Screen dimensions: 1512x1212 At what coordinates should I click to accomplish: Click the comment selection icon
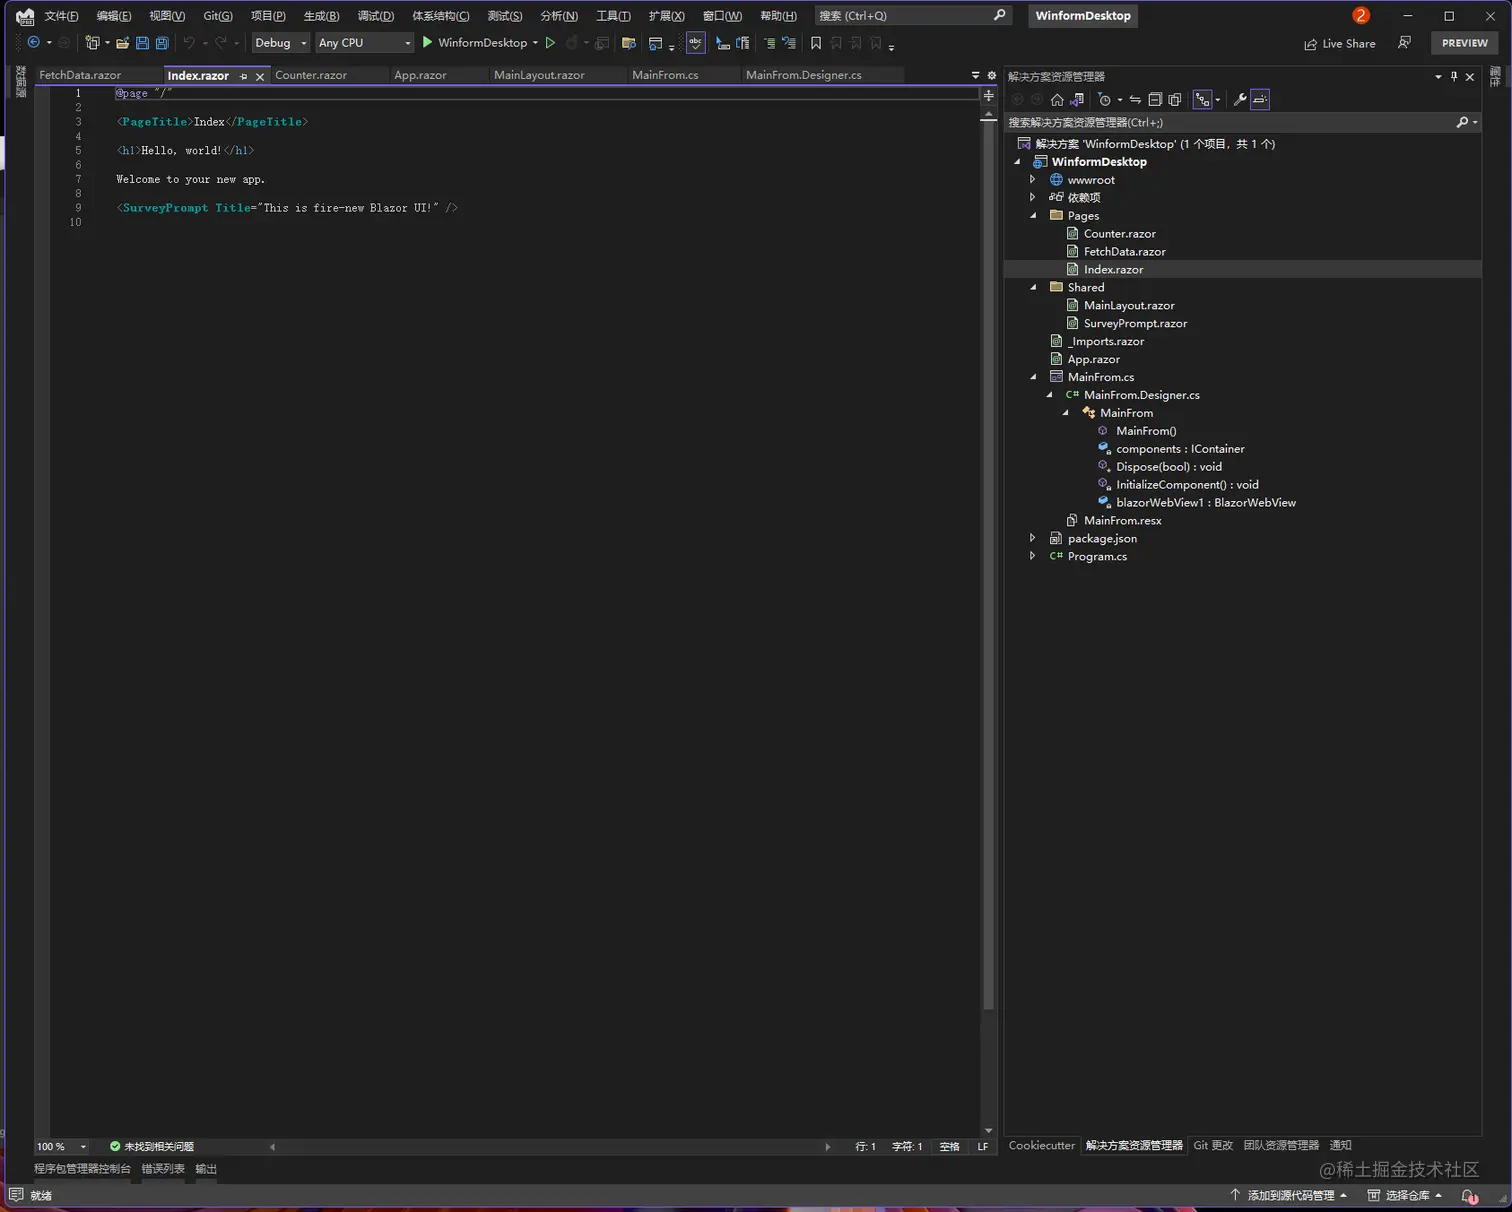click(769, 43)
